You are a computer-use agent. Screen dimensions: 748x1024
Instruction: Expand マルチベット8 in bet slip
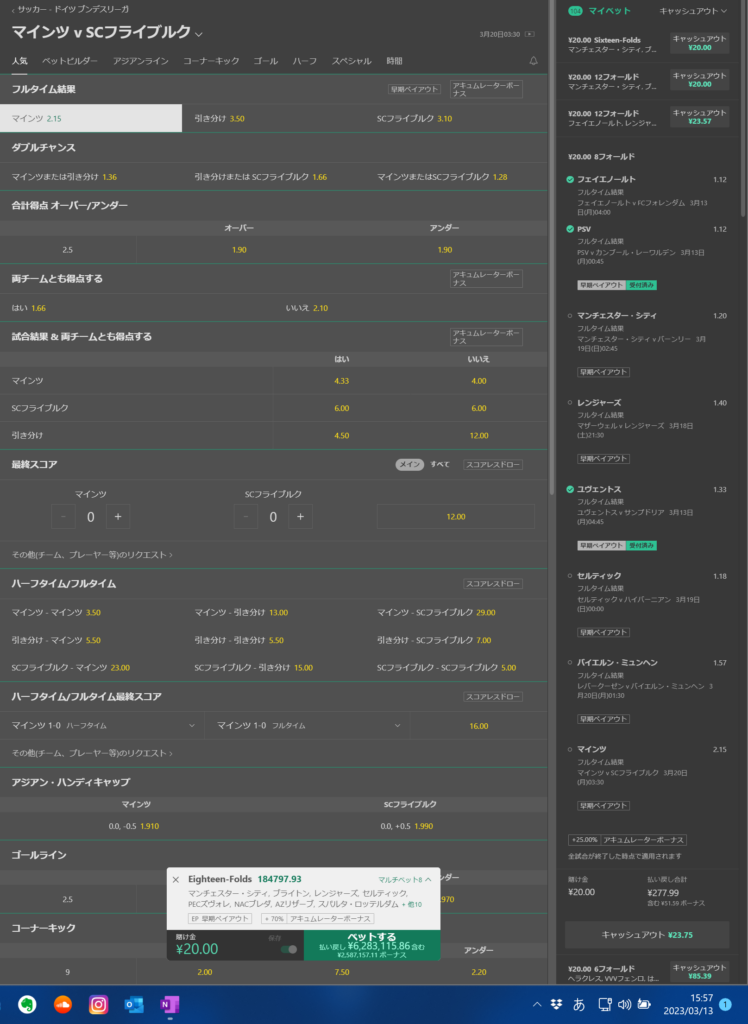pos(405,880)
